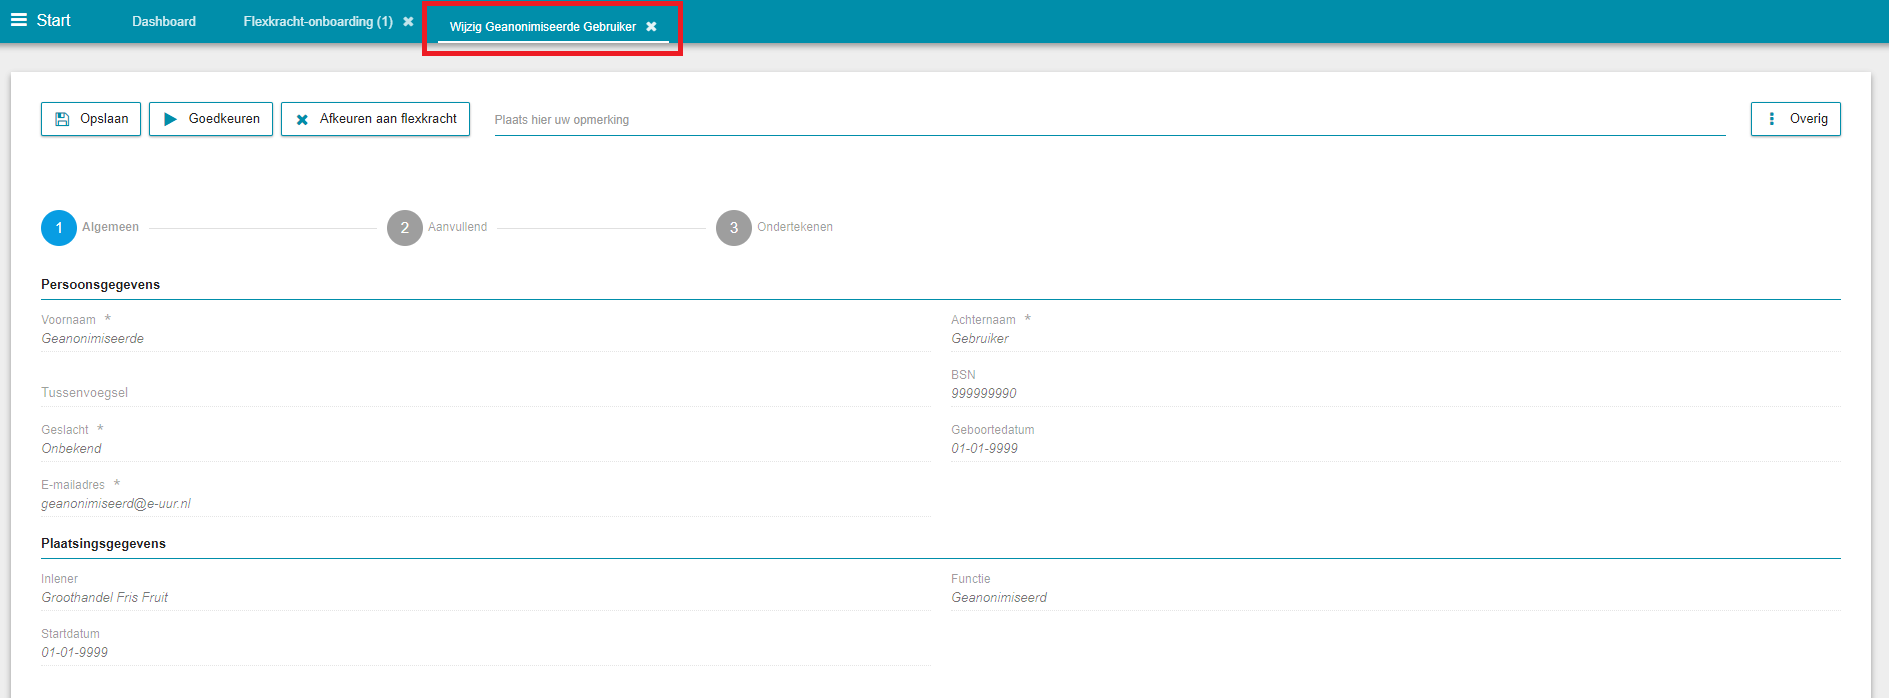Screen dimensions: 1889x698
Task: Select the Wijzig Geanonimiseerde Gebruiker tab
Action: click(x=543, y=27)
